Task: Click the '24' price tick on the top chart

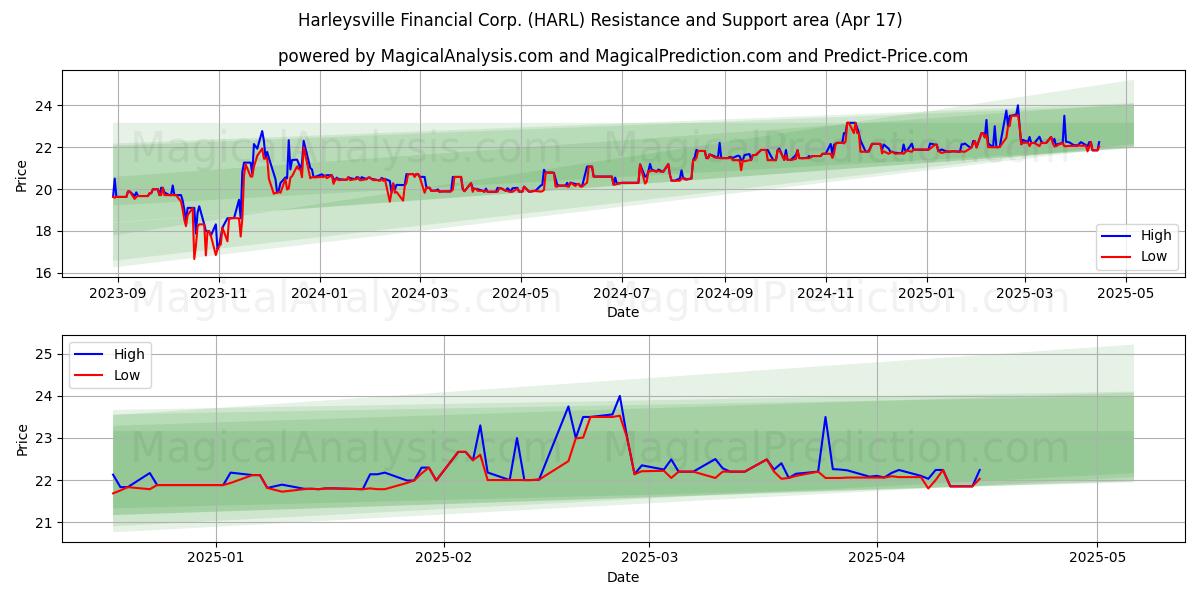Action: point(46,106)
